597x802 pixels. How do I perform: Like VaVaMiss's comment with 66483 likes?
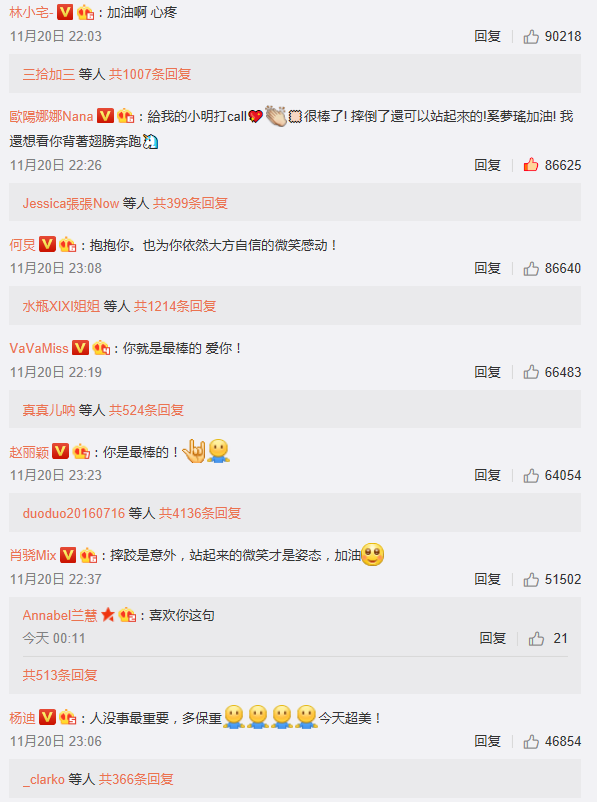pyautogui.click(x=531, y=372)
